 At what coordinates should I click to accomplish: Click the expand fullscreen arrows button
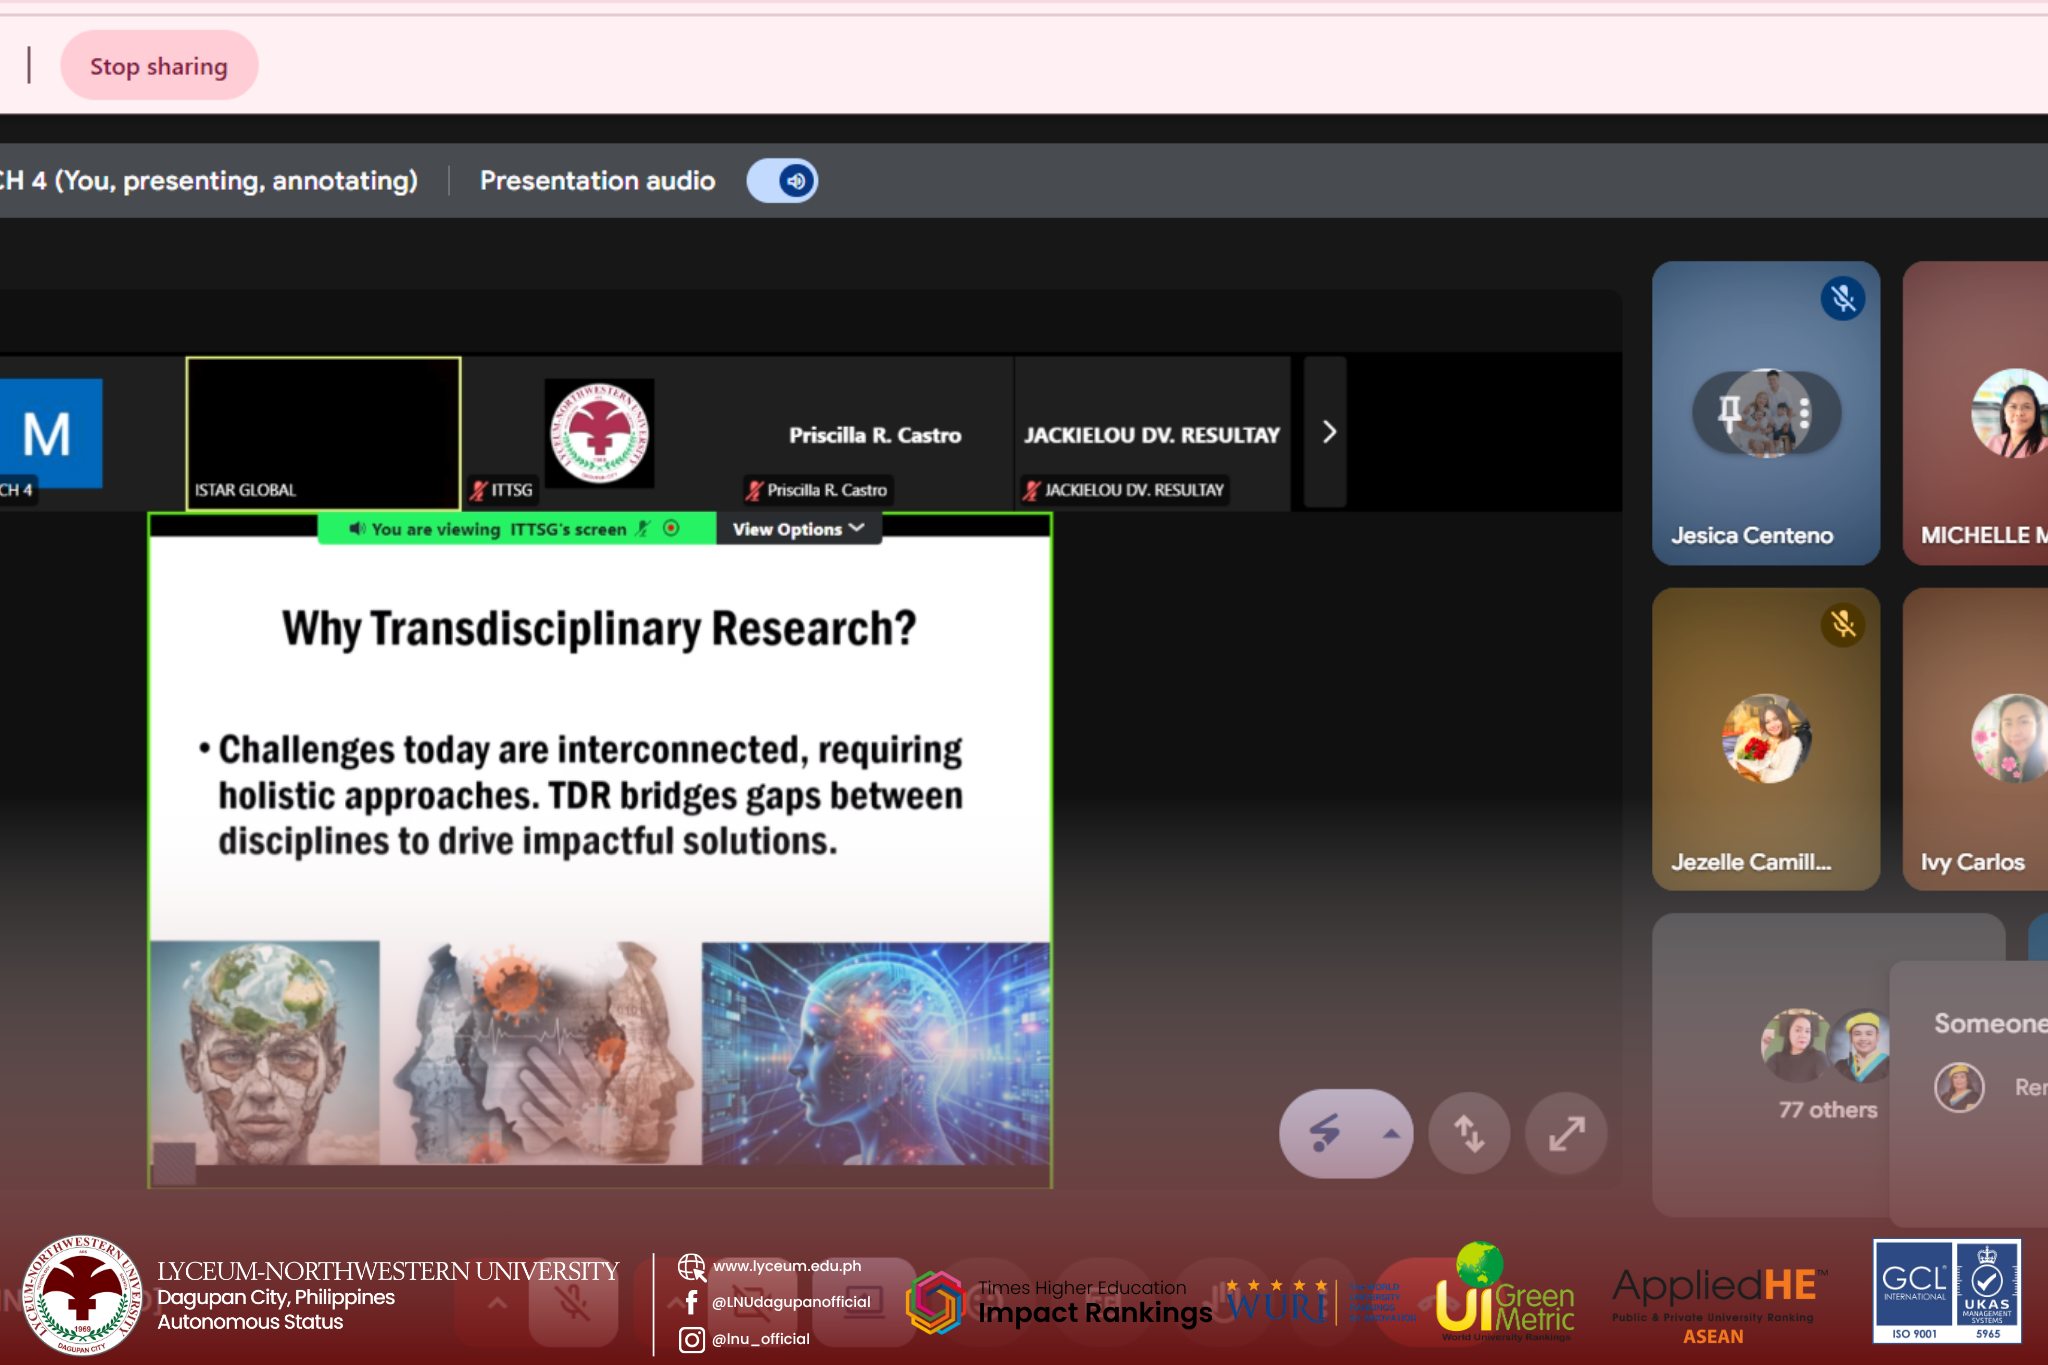[x=1566, y=1133]
